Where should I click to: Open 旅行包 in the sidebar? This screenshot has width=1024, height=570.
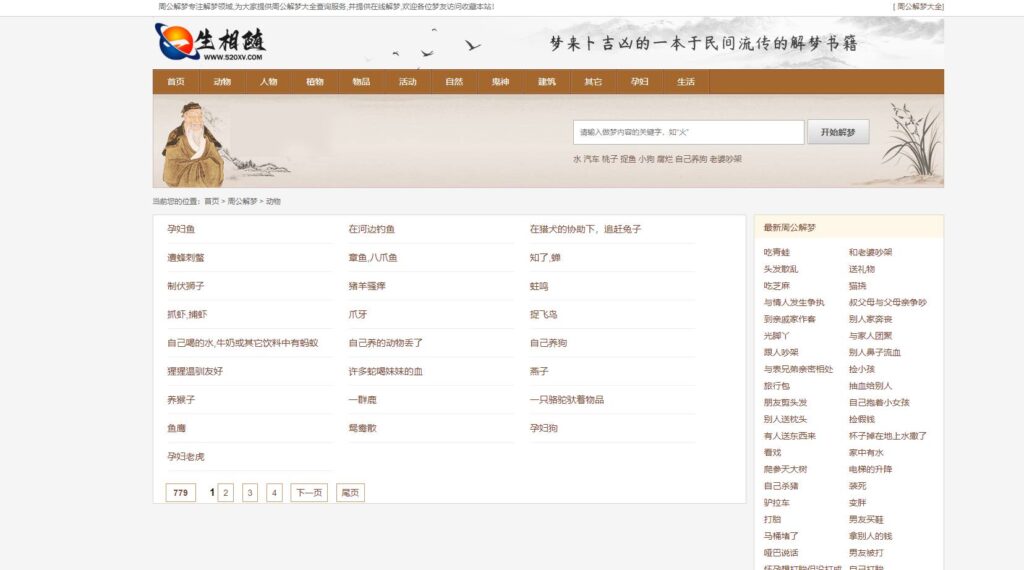pyautogui.click(x=776, y=386)
